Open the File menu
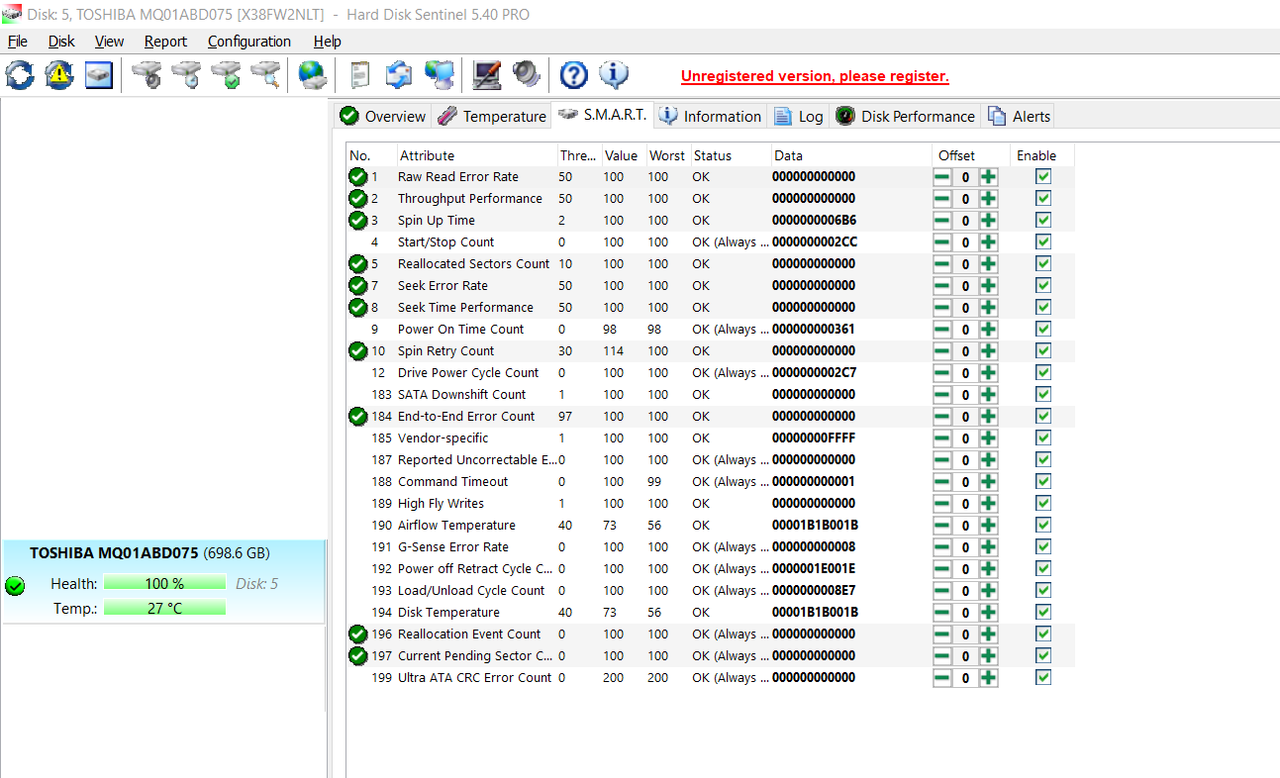 click(17, 41)
